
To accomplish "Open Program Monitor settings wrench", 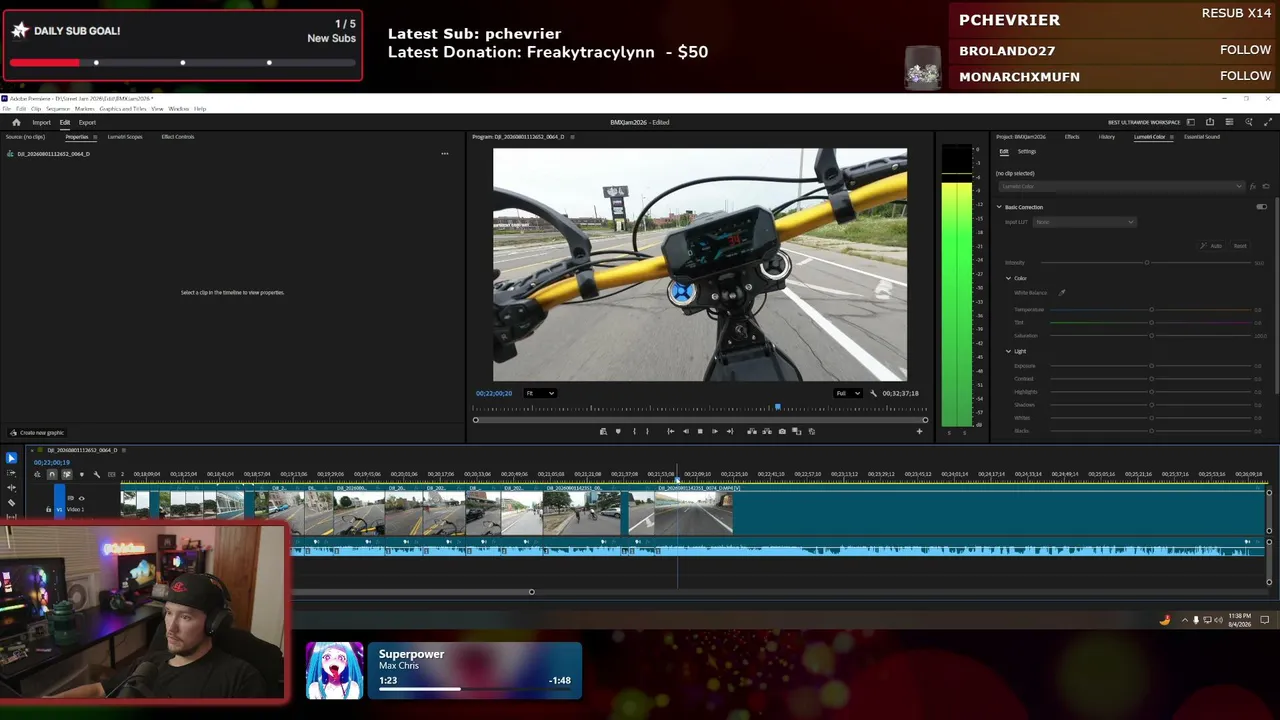I will (x=873, y=393).
